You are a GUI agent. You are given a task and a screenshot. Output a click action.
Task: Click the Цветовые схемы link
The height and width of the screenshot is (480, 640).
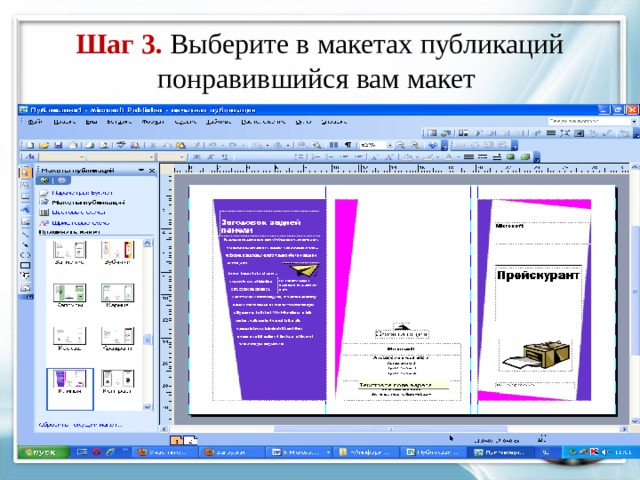click(79, 212)
